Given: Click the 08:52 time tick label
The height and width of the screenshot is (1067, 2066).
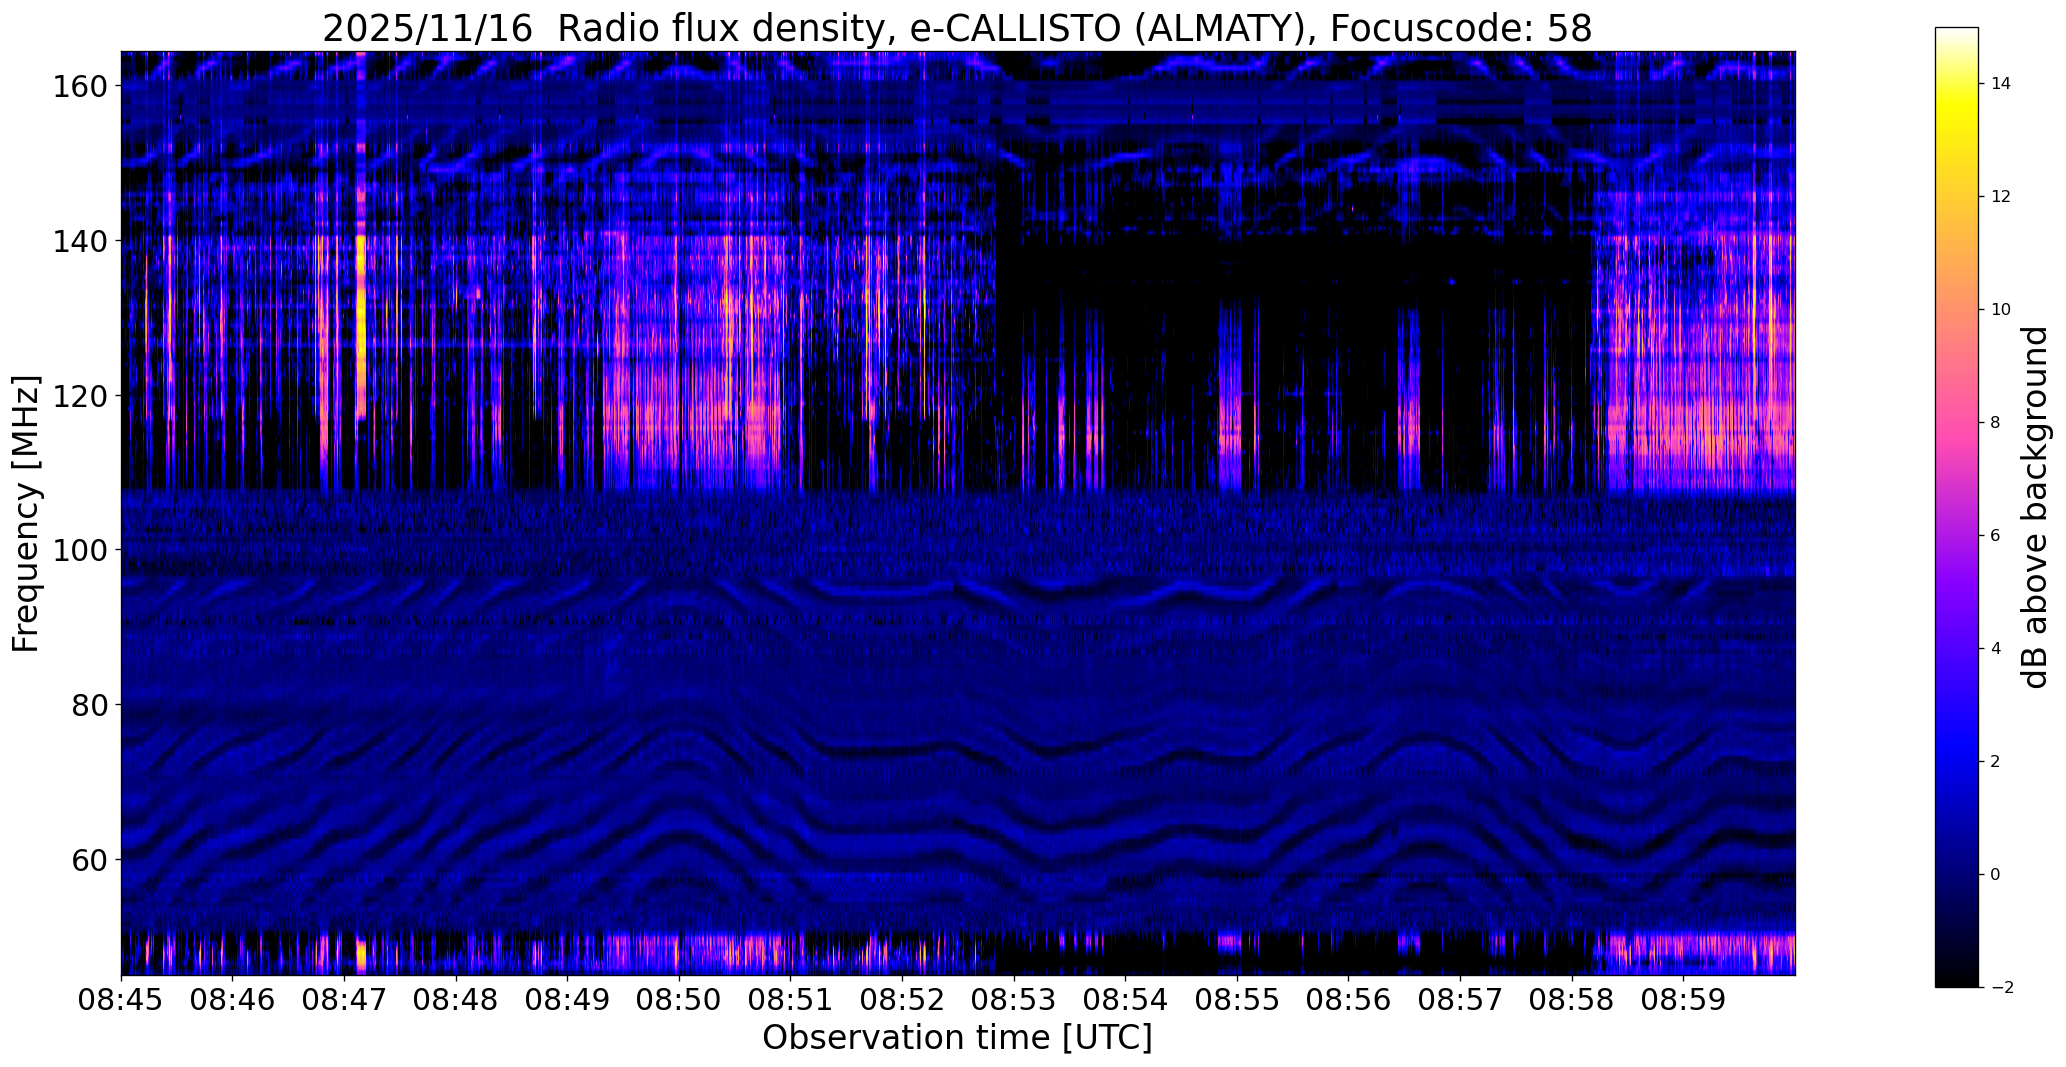Looking at the screenshot, I should (x=902, y=1001).
